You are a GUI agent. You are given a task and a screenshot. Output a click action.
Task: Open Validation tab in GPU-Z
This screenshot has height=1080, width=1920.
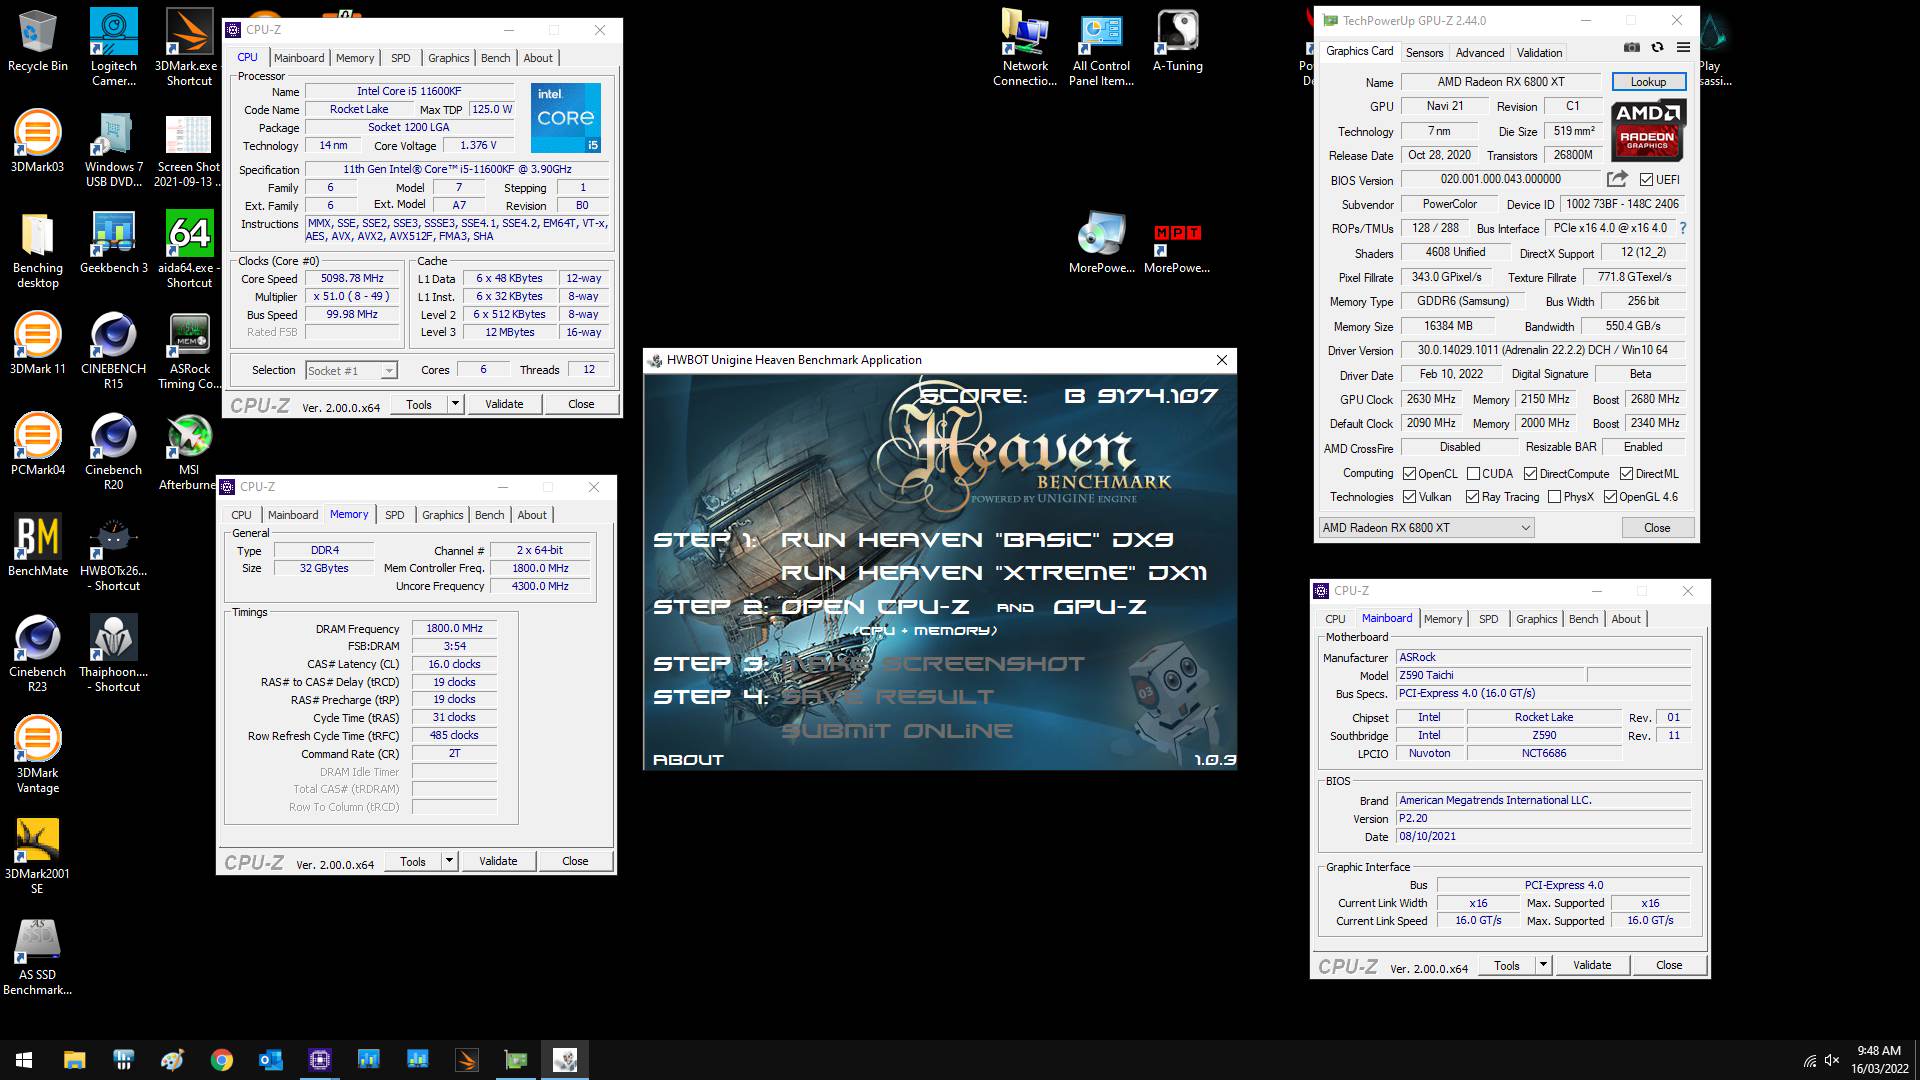[1539, 53]
